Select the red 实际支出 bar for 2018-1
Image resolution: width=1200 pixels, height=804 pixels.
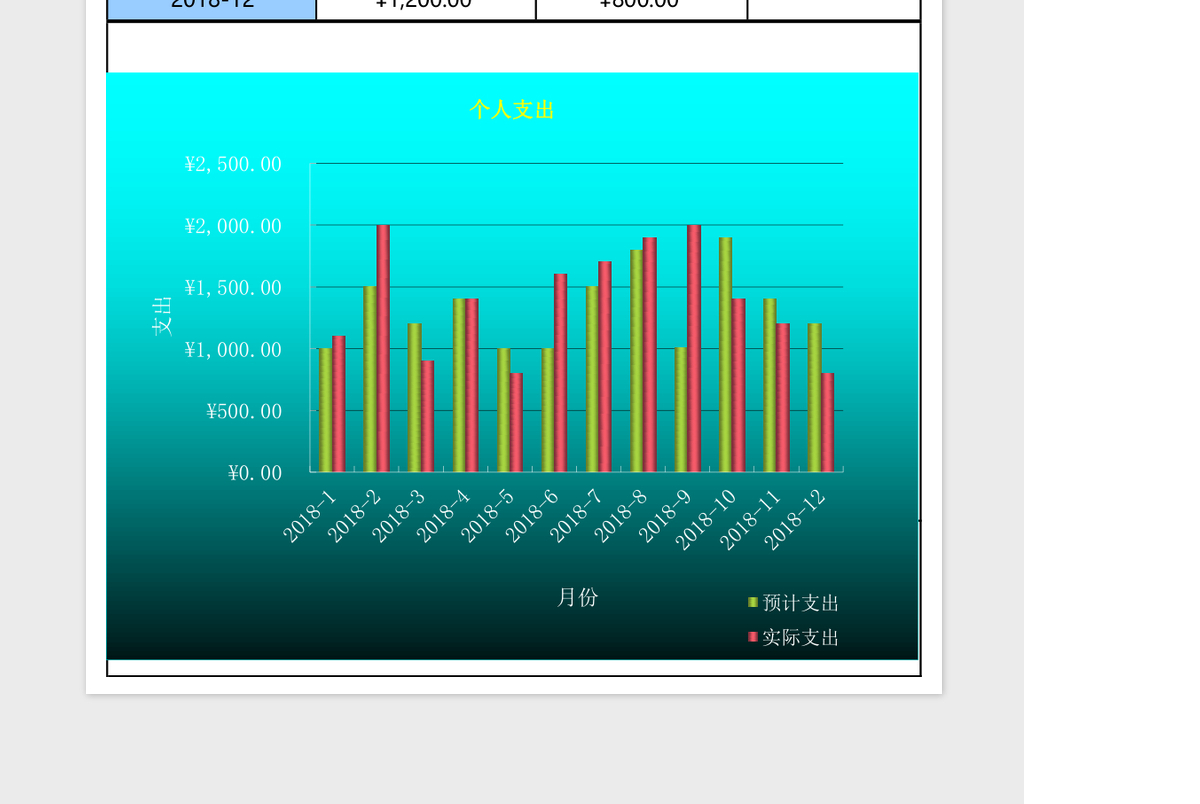click(339, 404)
